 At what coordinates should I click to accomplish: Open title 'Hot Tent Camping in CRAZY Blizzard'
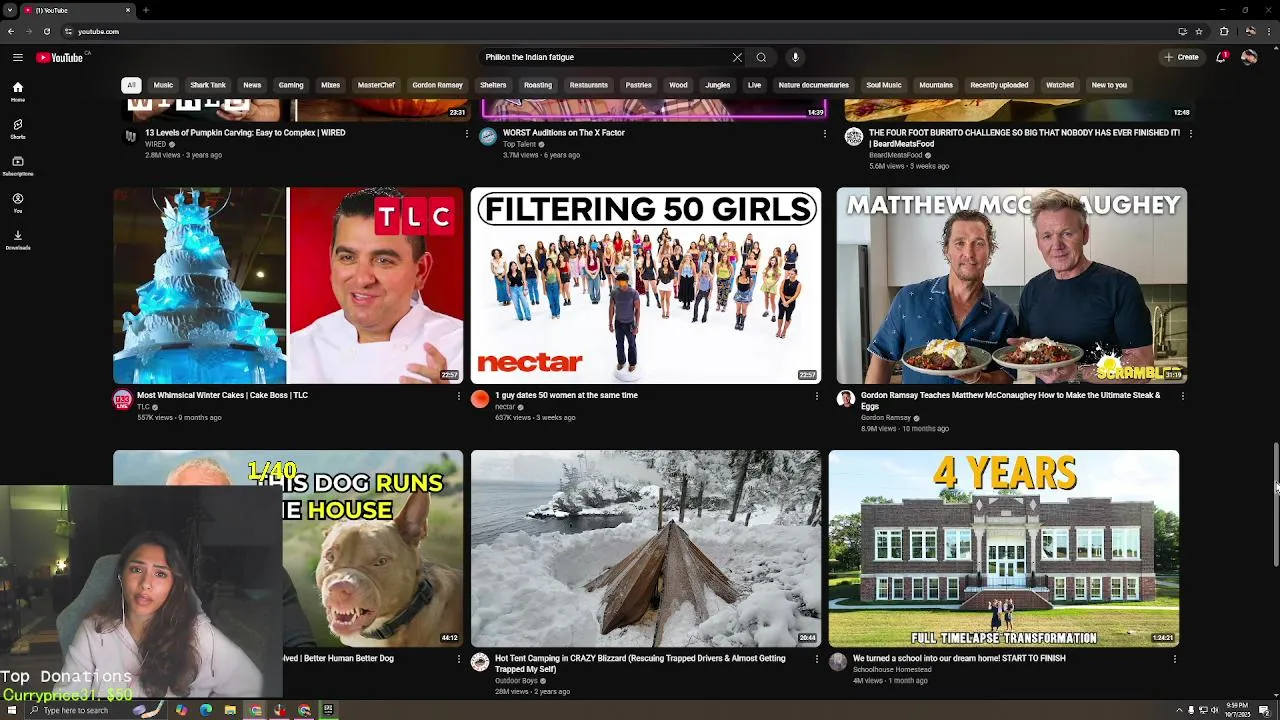coord(640,663)
